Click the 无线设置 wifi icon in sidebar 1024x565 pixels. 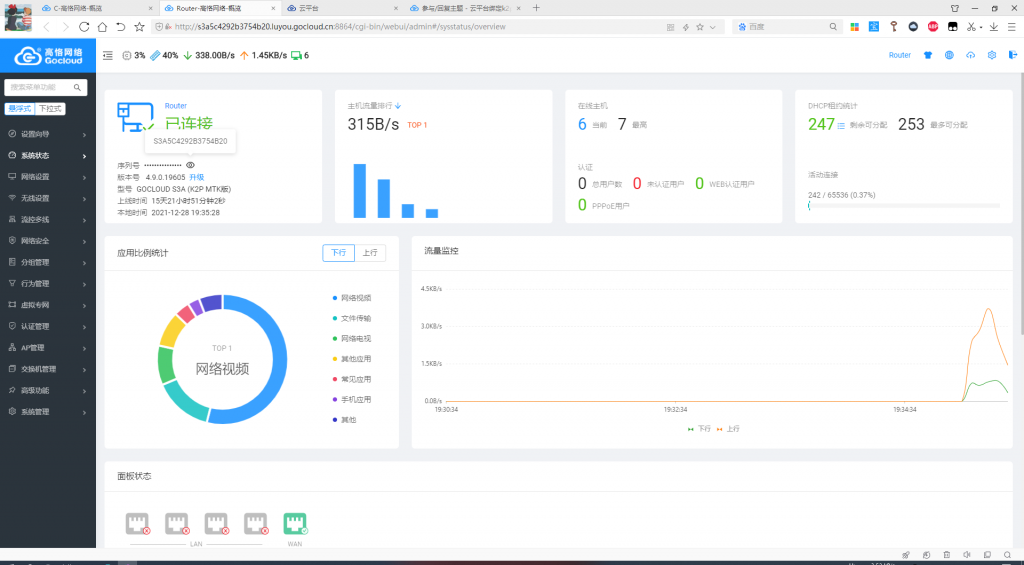(x=12, y=198)
